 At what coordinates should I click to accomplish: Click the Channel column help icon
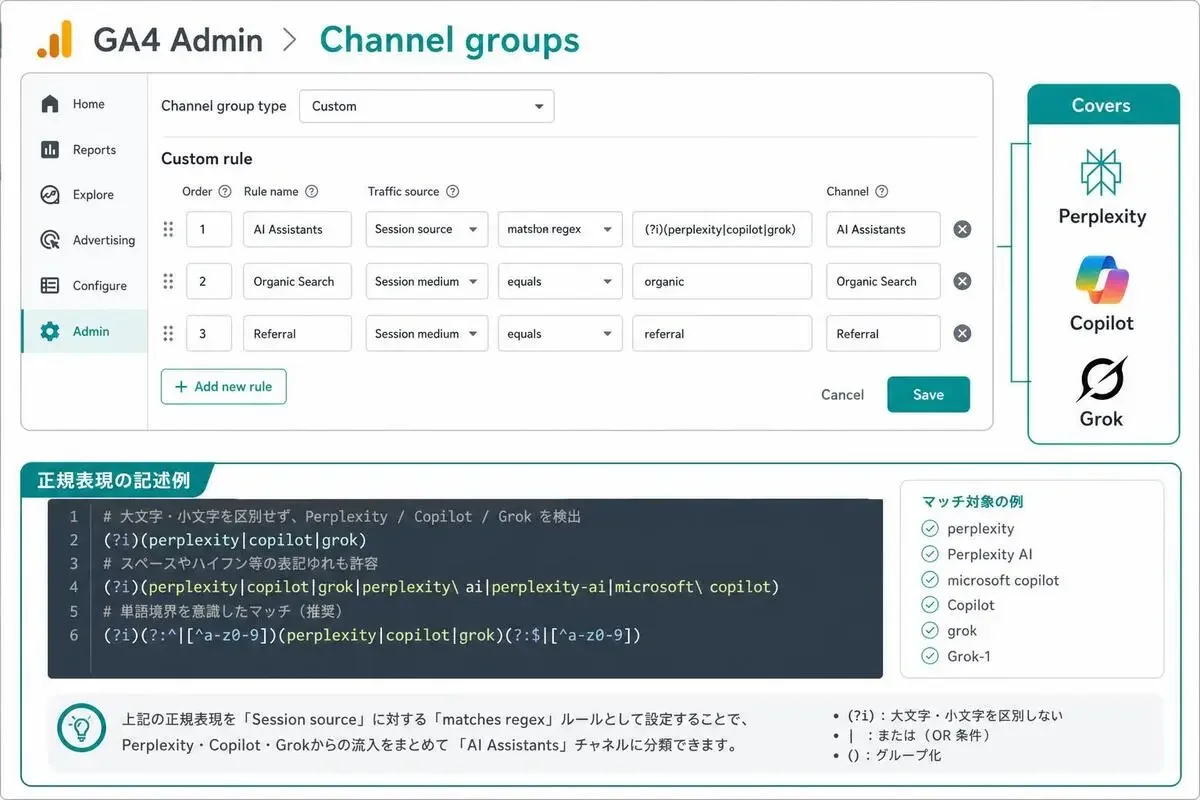(882, 192)
